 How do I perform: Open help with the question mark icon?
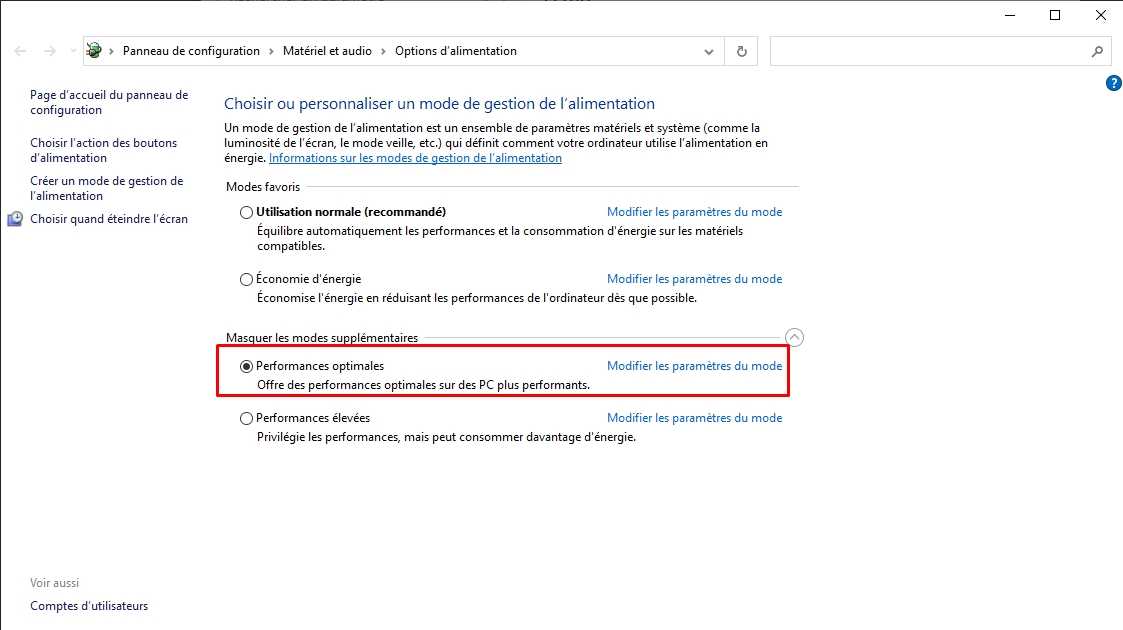click(x=1114, y=83)
